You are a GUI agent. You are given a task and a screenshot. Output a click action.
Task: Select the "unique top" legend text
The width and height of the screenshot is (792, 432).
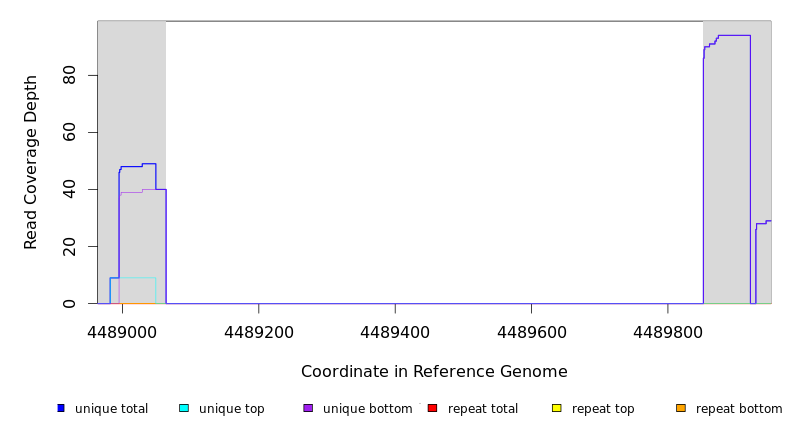231,409
